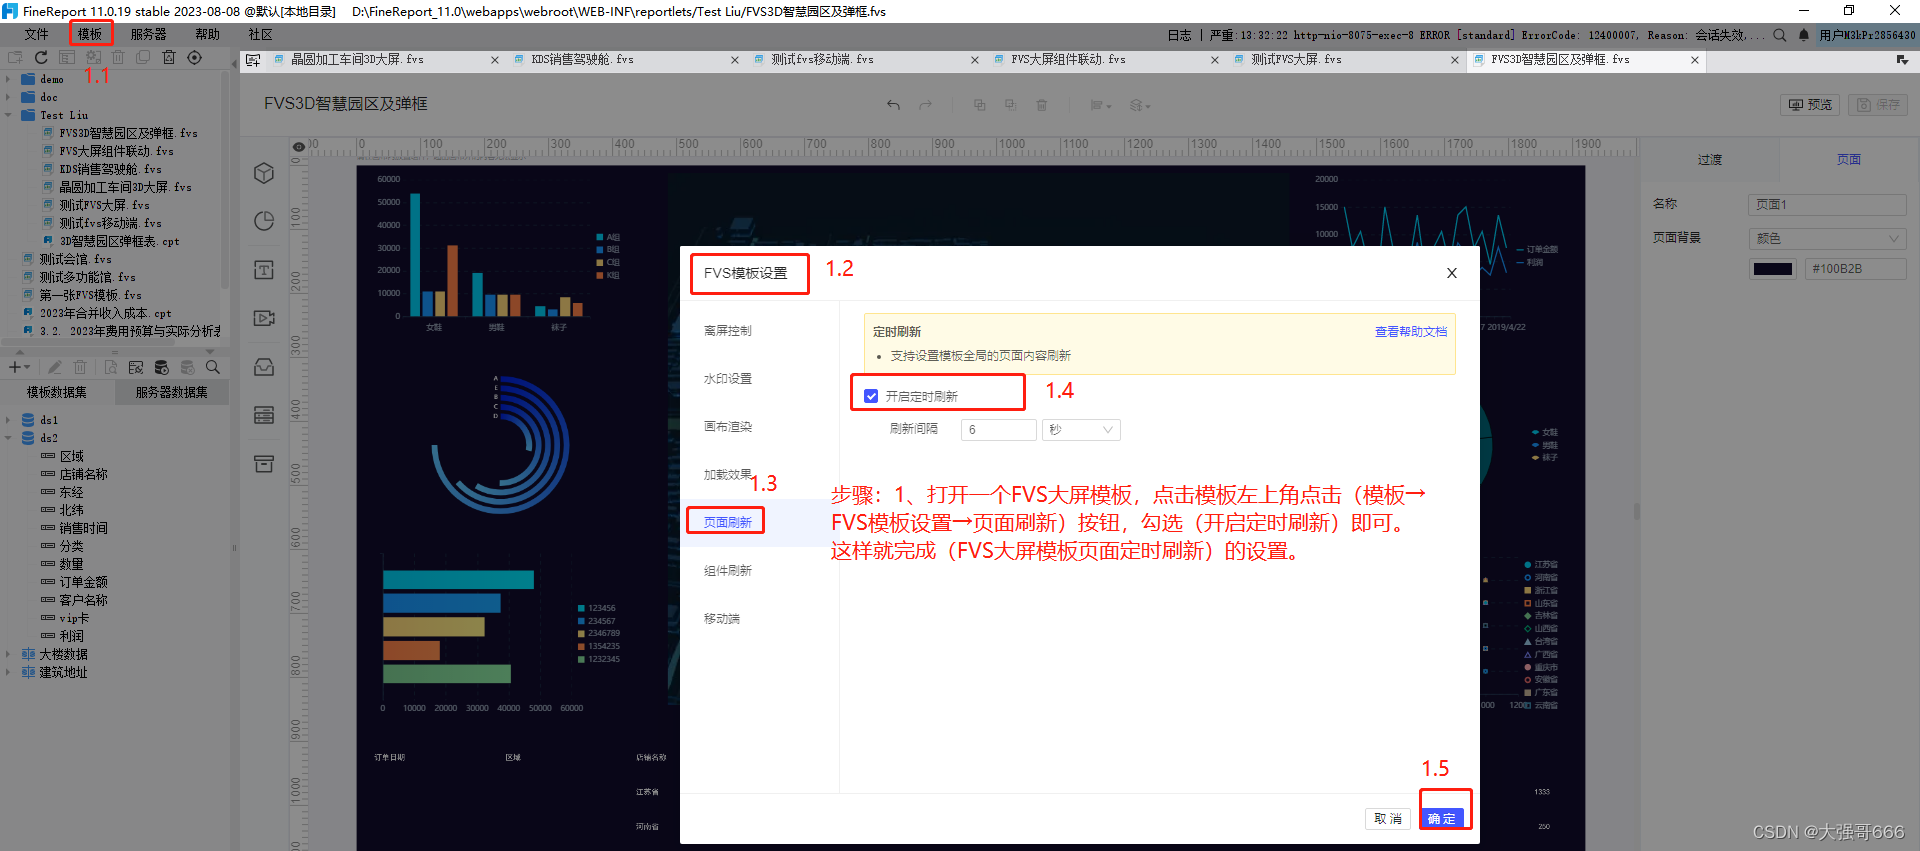The width and height of the screenshot is (1920, 851).
Task: Open the 秒 time unit dropdown
Action: coord(1081,430)
